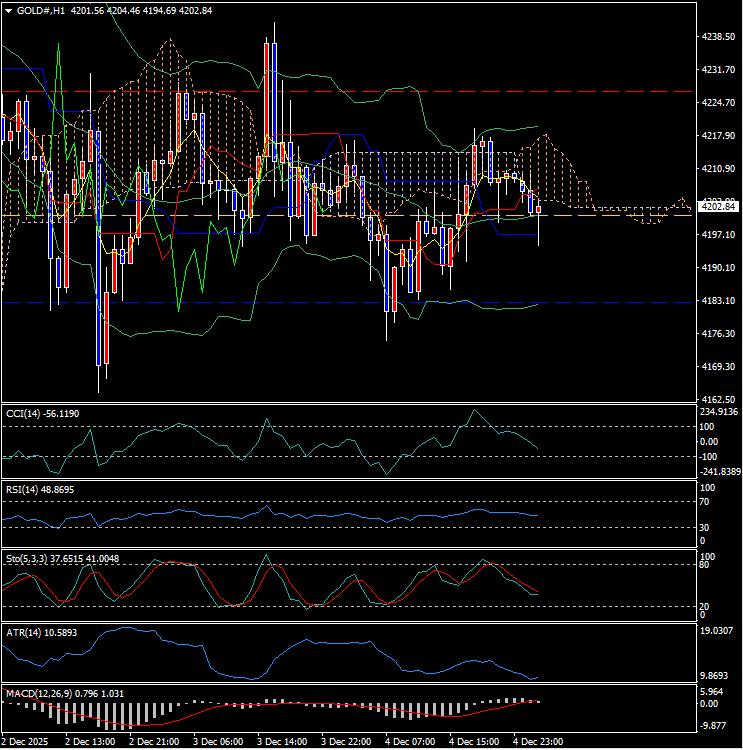The width and height of the screenshot is (743, 750).
Task: Click the current price tag 4202.84
Action: [719, 206]
